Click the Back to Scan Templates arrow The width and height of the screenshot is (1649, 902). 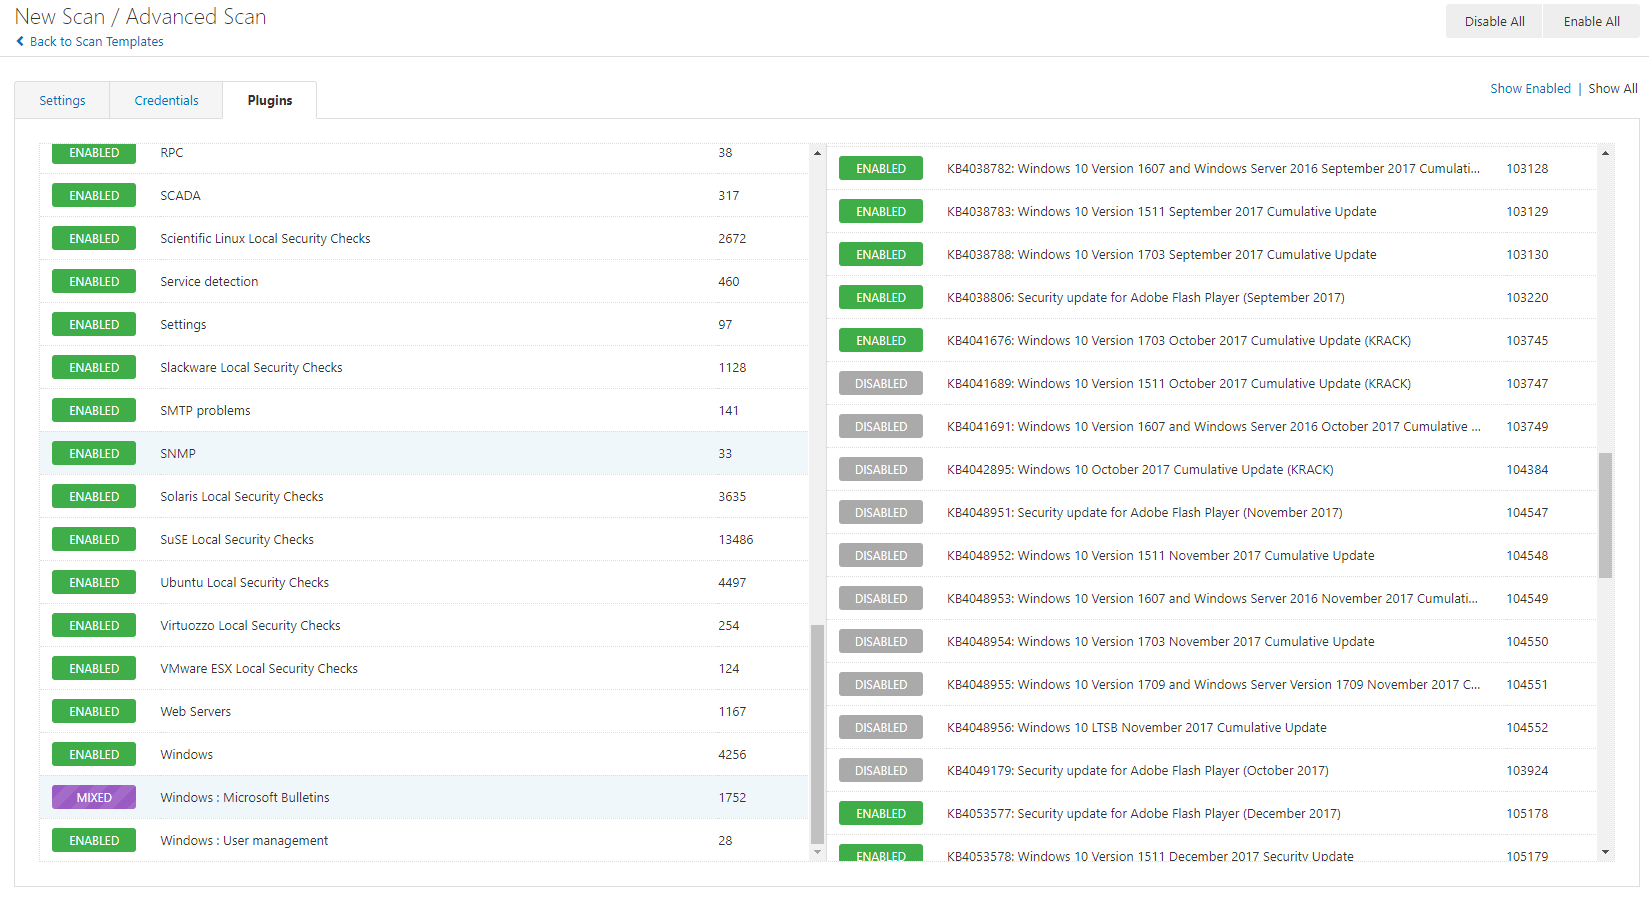click(20, 41)
